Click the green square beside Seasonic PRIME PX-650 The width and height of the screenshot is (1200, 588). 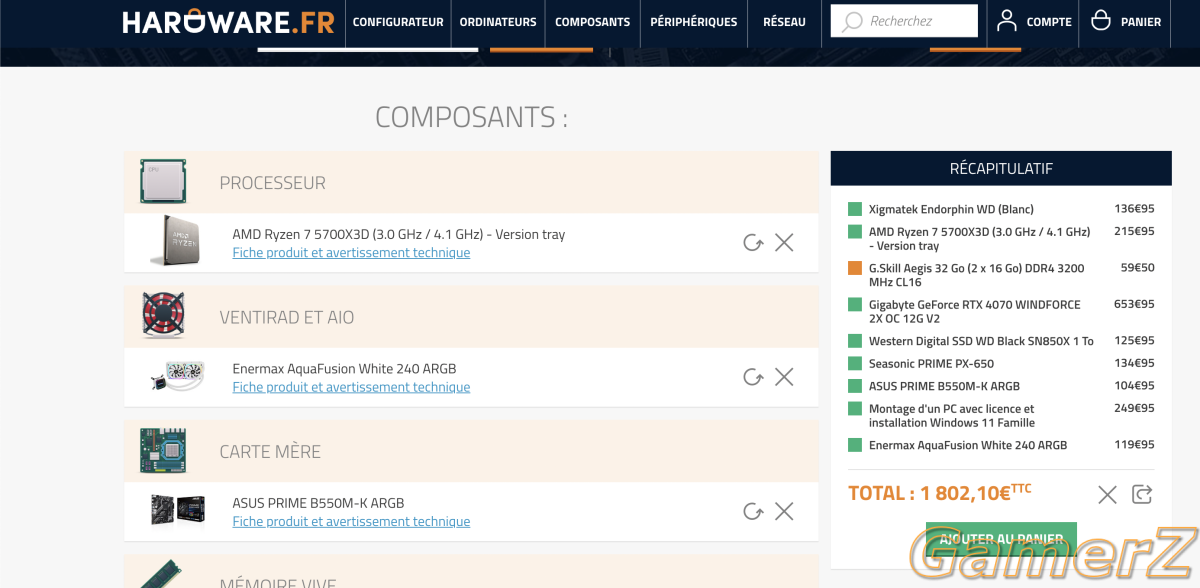(855, 363)
